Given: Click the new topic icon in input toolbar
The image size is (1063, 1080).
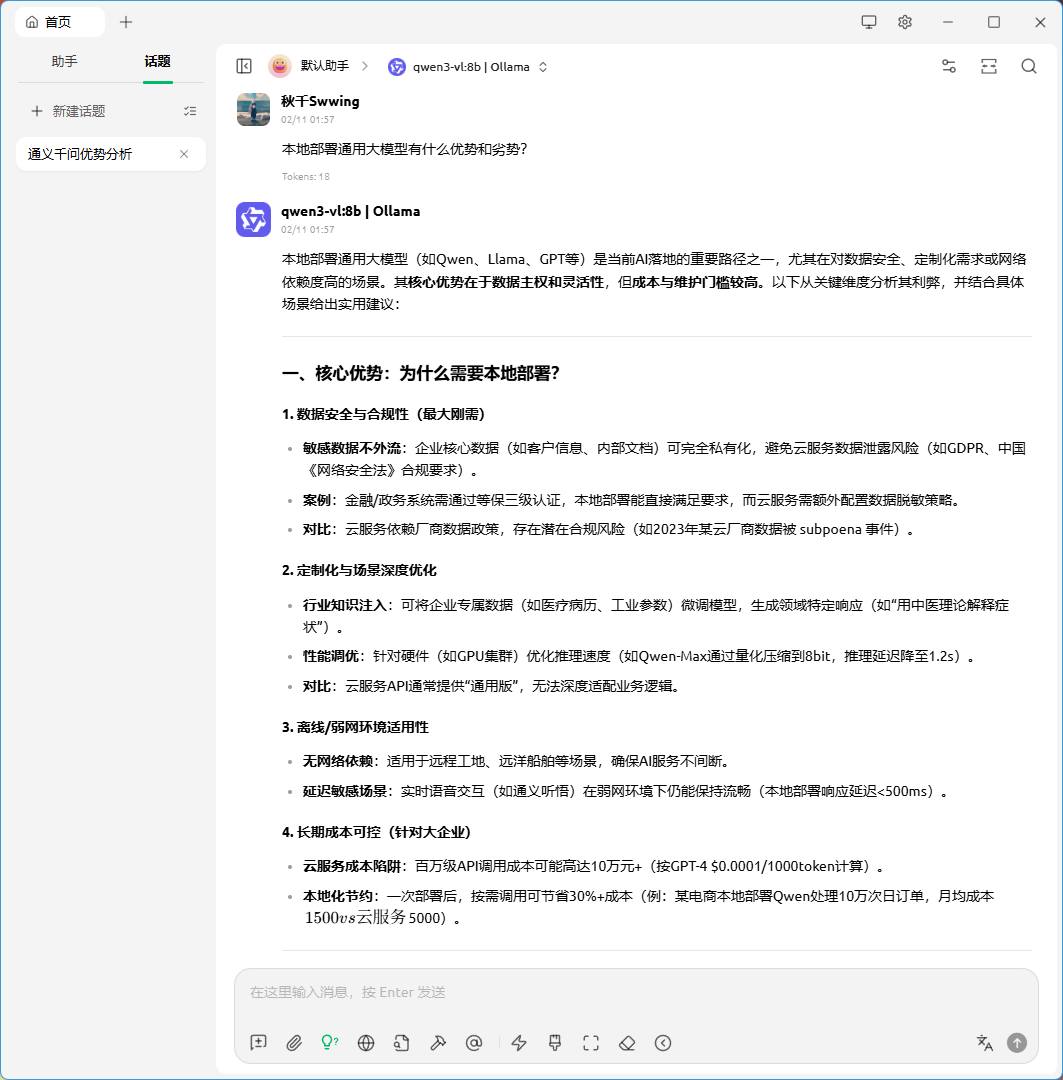Looking at the screenshot, I should point(258,1043).
